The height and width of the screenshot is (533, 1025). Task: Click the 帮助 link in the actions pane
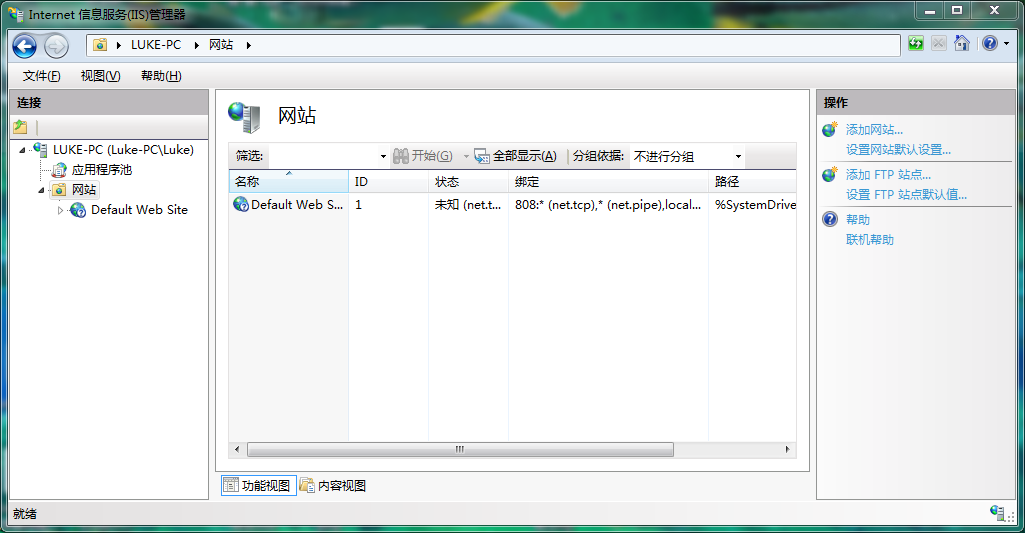point(858,220)
